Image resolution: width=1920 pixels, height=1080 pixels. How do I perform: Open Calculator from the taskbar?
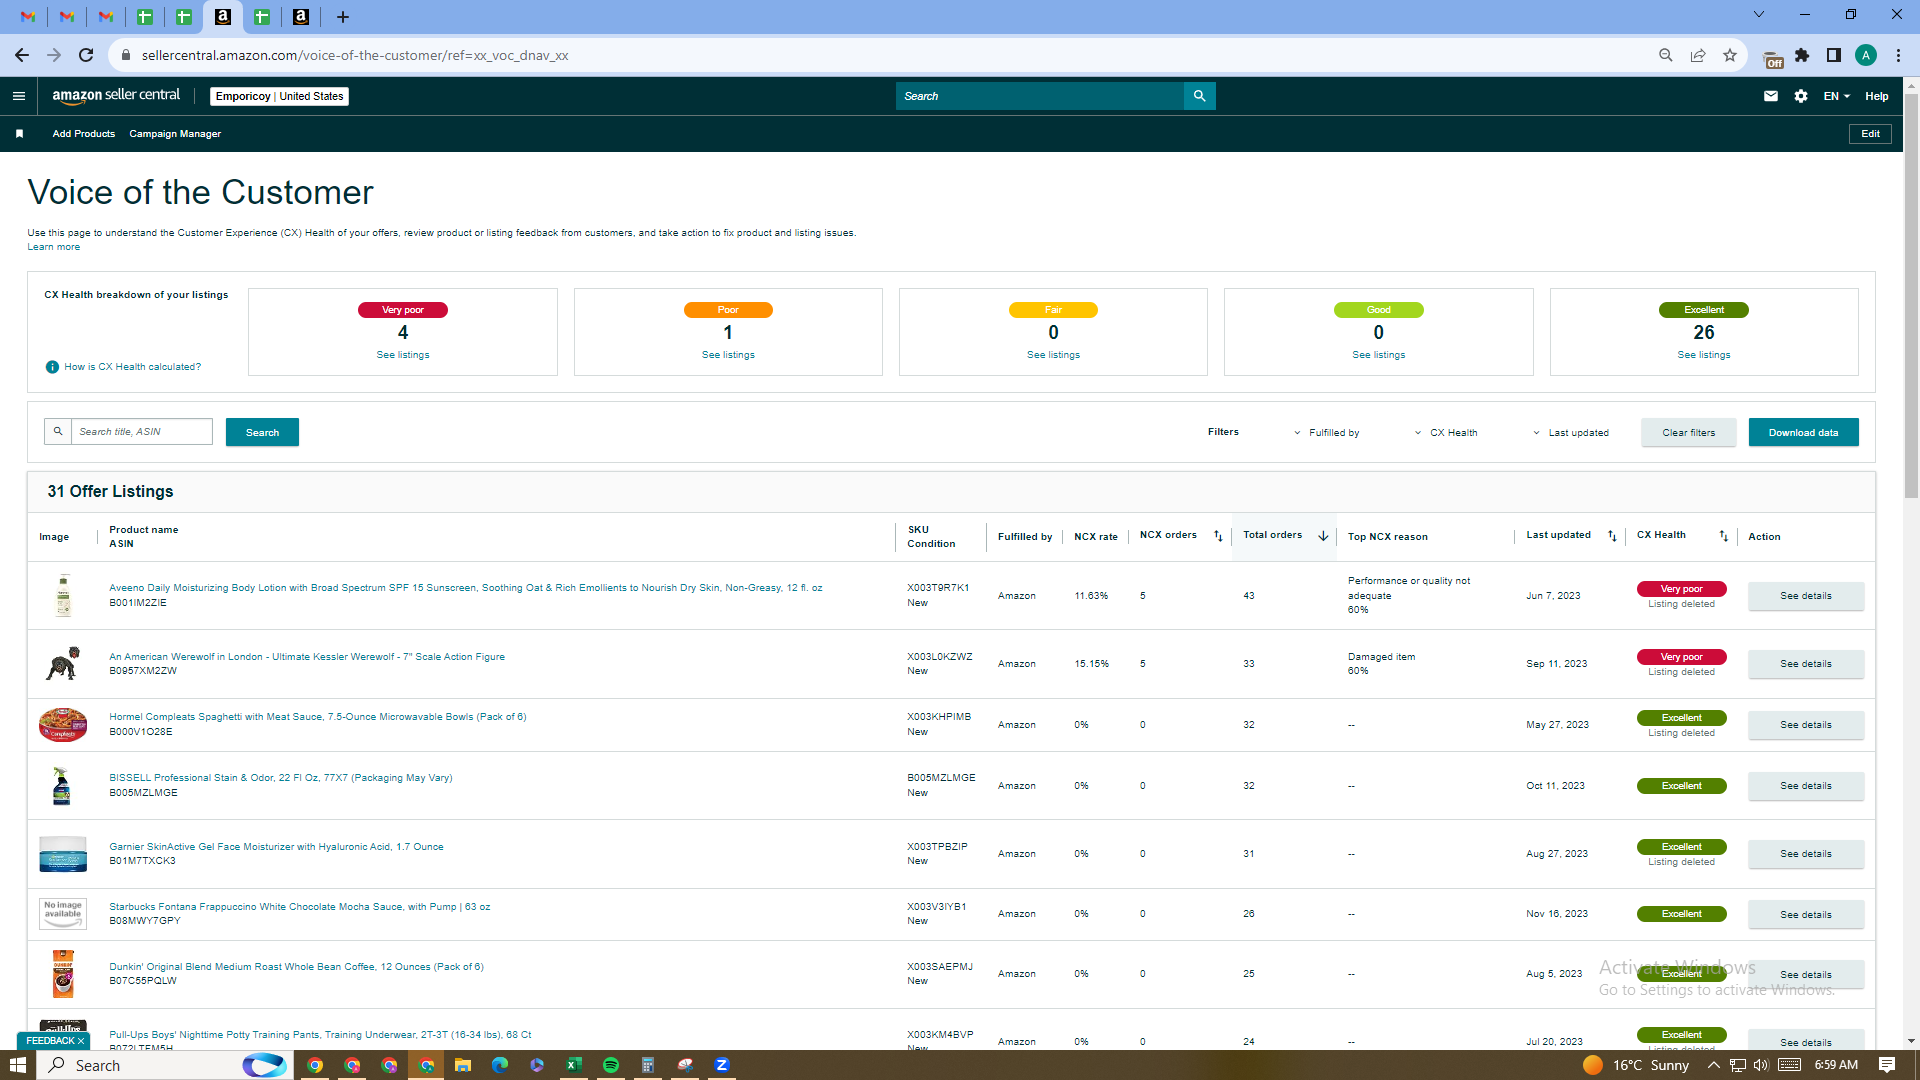pyautogui.click(x=648, y=1065)
